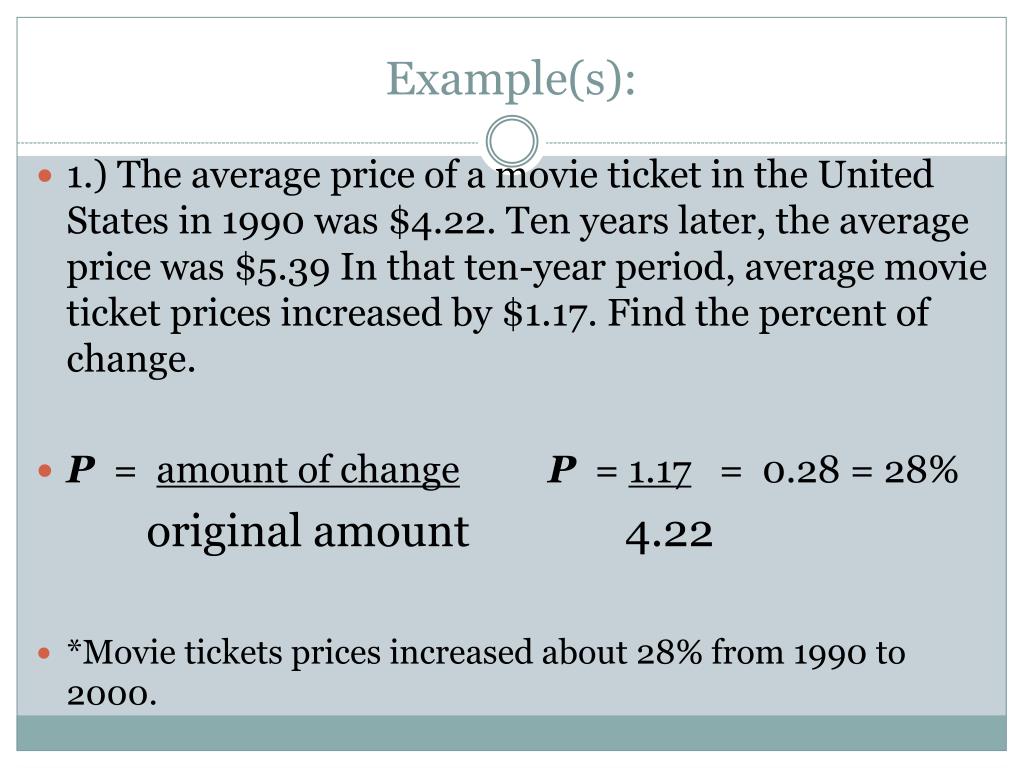Click the orange bullet before Movie tickets
Viewport: 1024px width, 768px height.
(x=44, y=652)
